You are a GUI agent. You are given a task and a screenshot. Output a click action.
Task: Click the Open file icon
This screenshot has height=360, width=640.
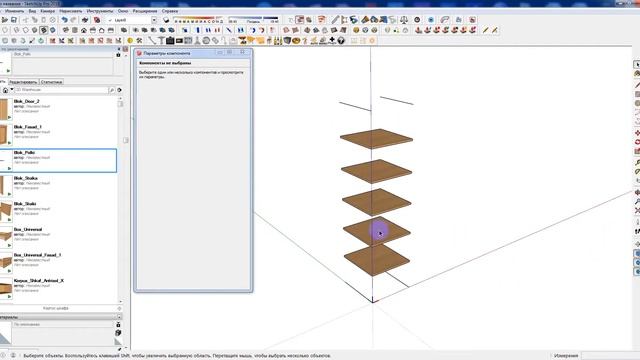(4, 20)
